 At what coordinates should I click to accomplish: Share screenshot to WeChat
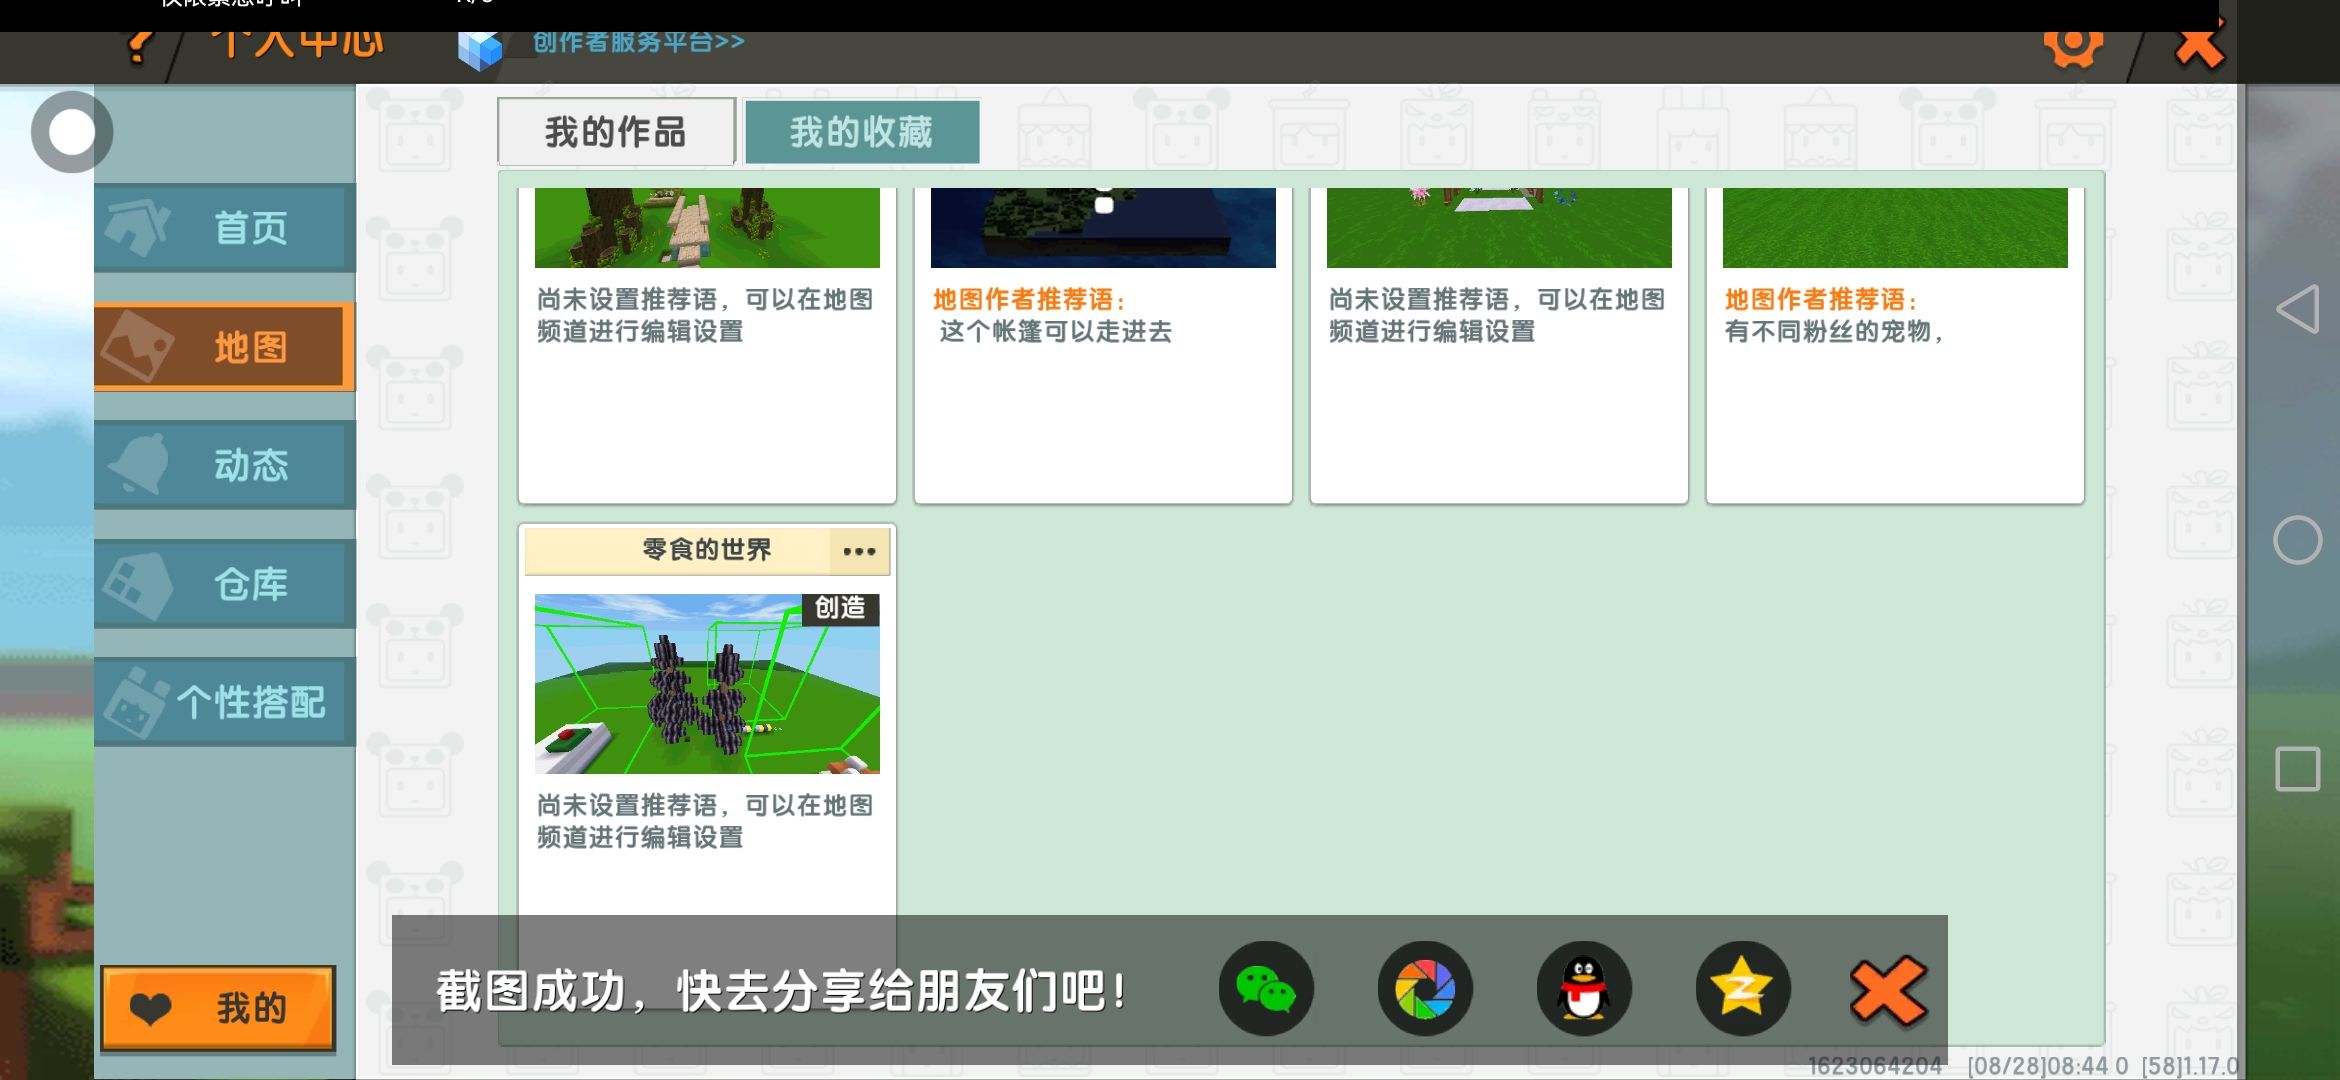click(x=1265, y=989)
